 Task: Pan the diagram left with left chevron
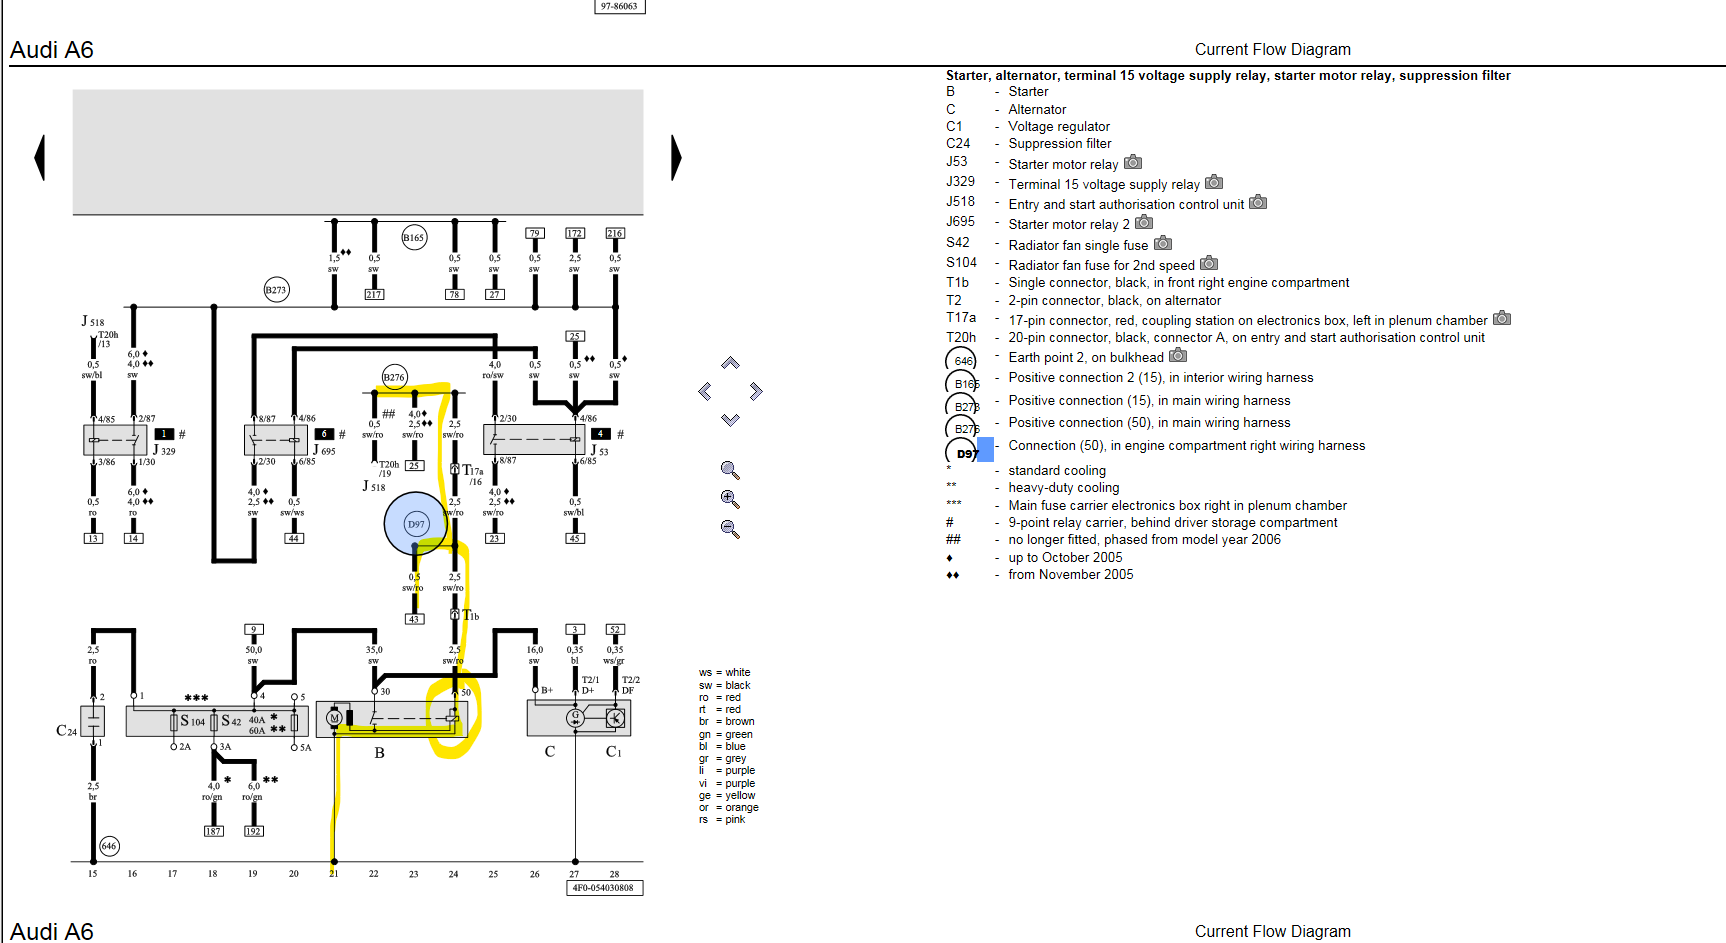(x=705, y=391)
